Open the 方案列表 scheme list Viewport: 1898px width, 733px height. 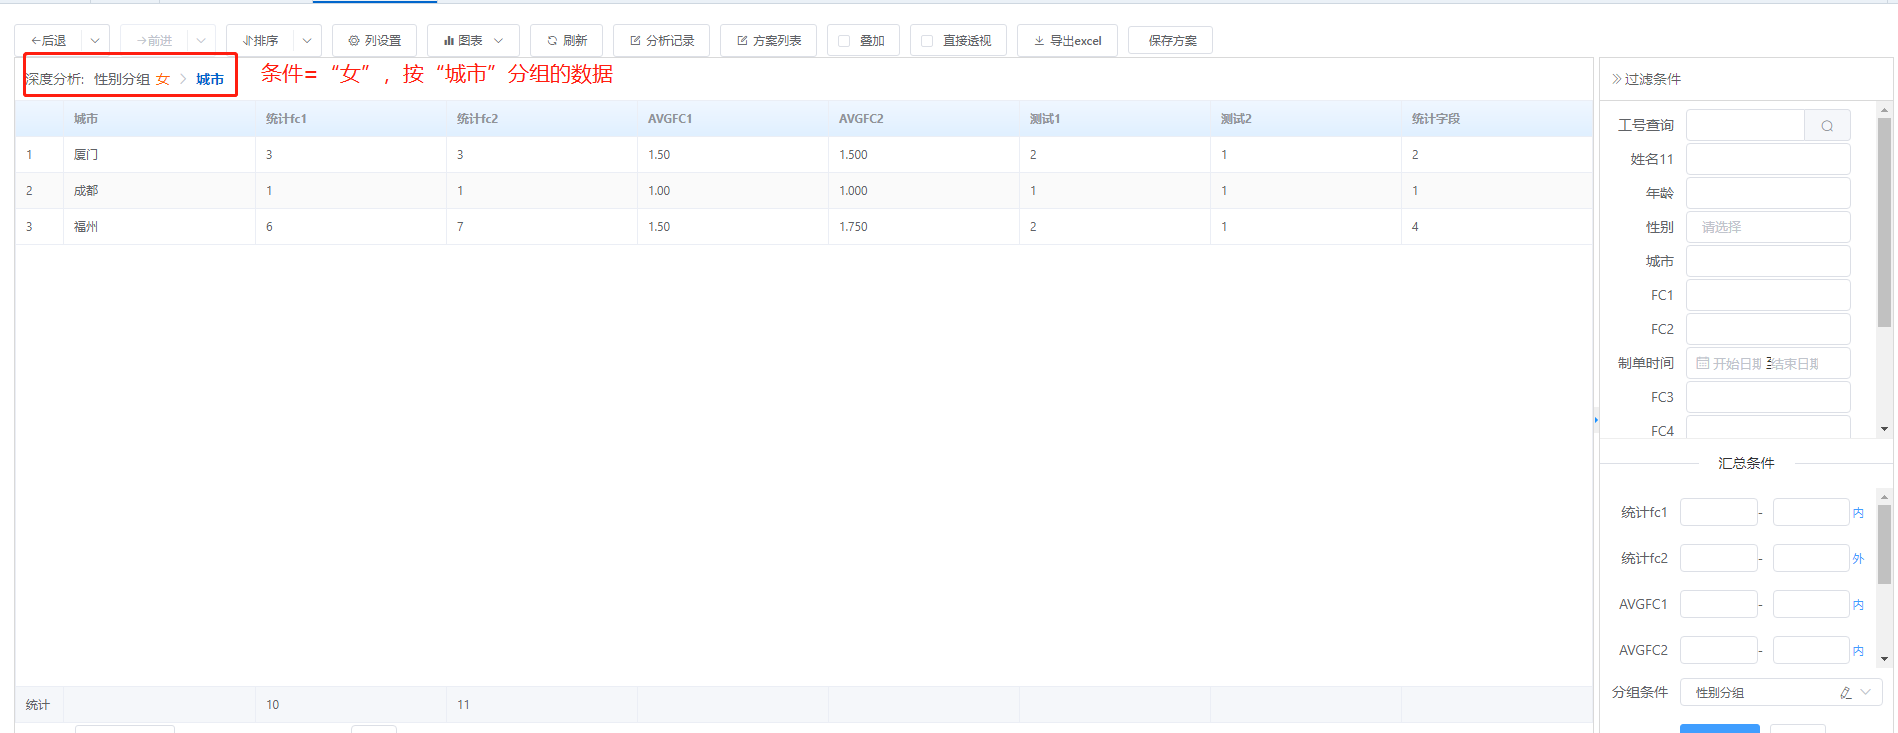coord(768,41)
